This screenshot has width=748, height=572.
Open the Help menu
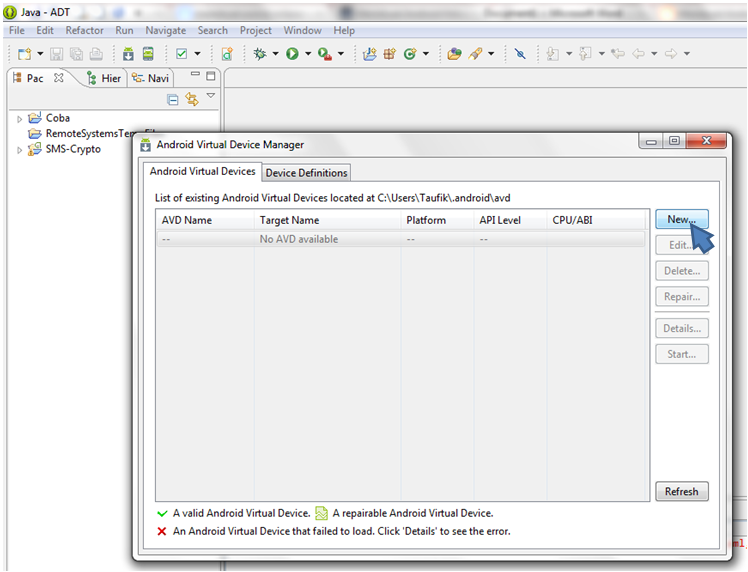[344, 31]
